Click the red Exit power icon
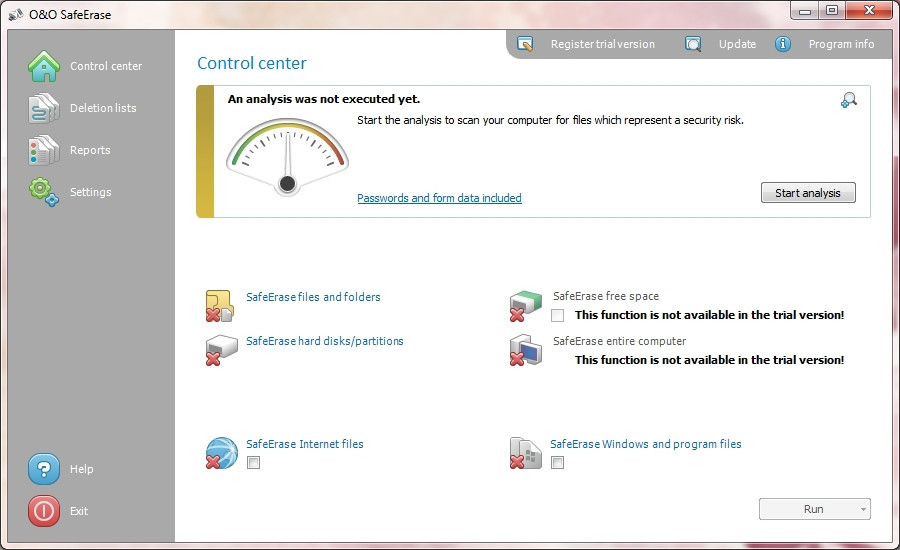The width and height of the screenshot is (900, 550). pos(44,511)
